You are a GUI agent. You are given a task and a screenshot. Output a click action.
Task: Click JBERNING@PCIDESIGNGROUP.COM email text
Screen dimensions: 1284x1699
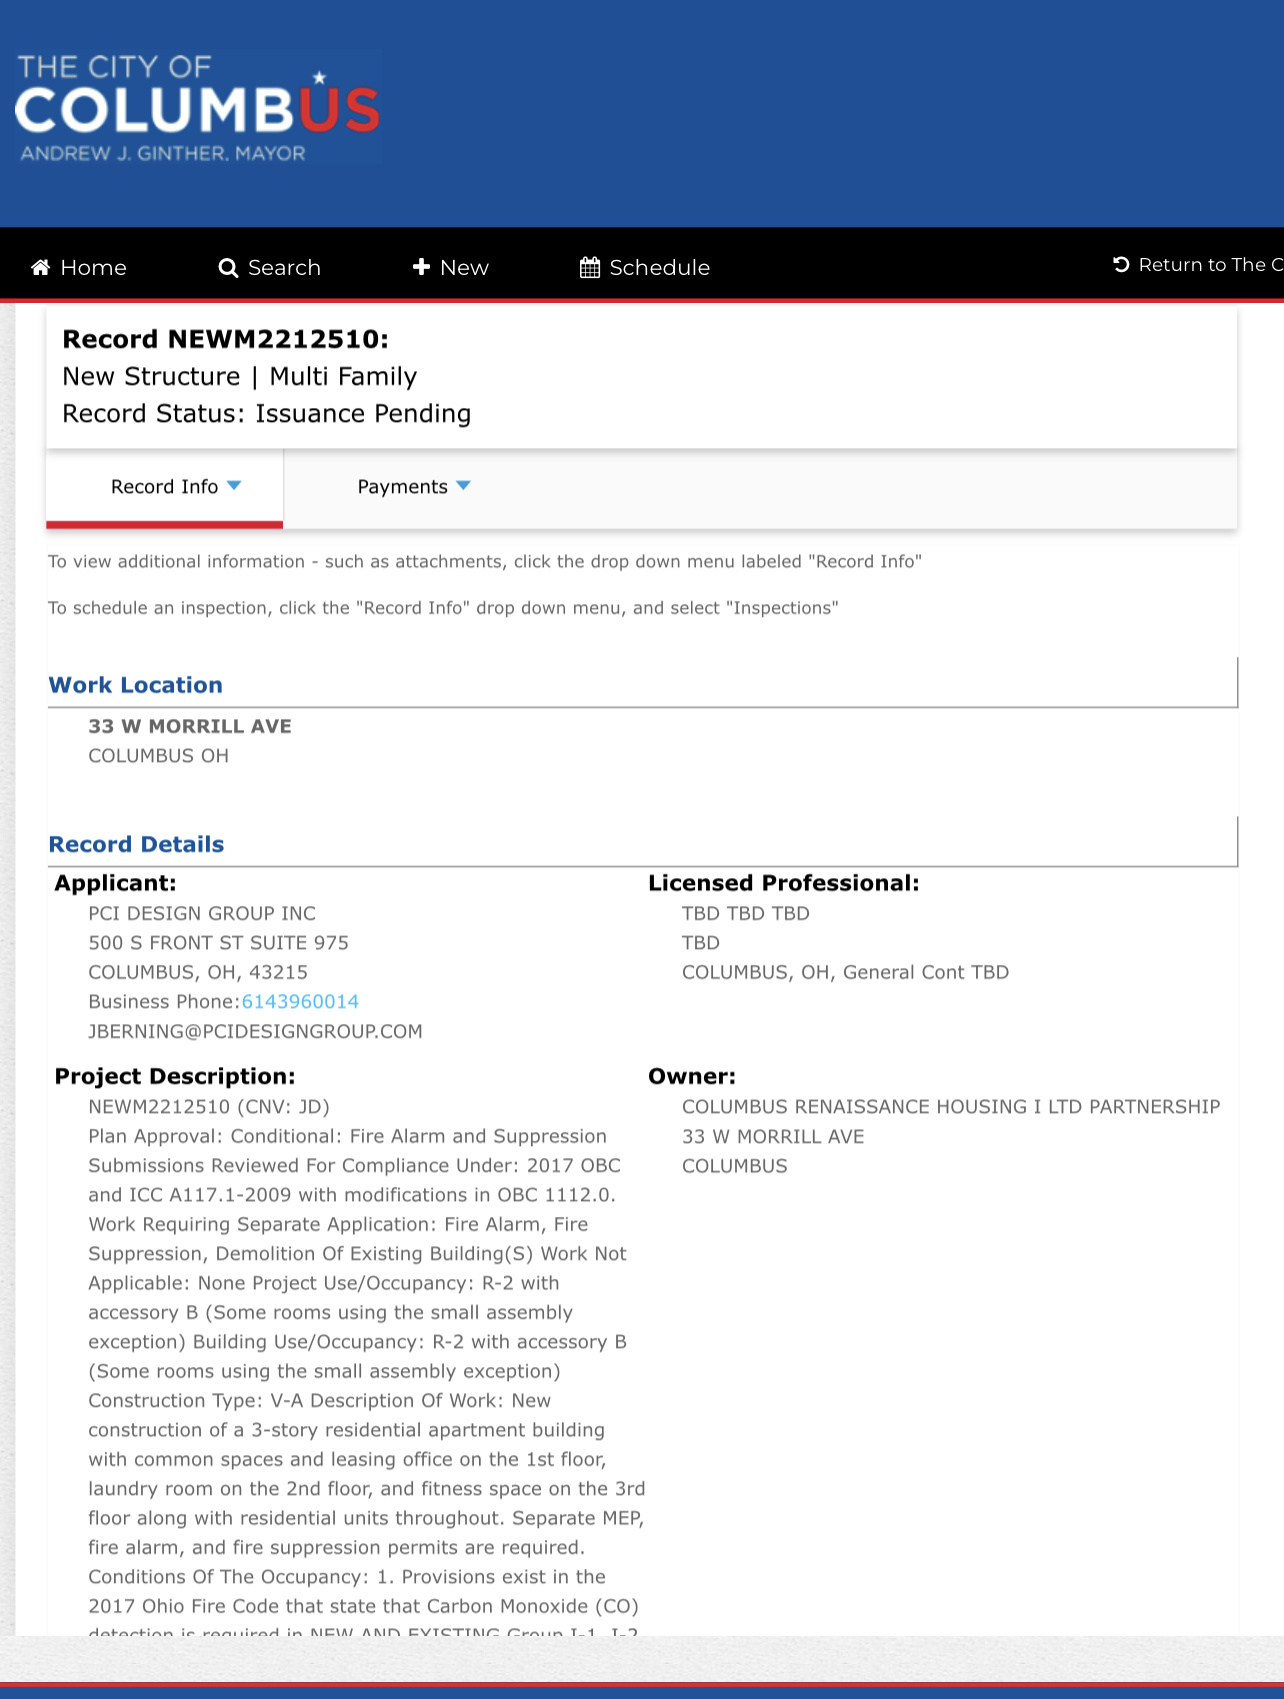pyautogui.click(x=255, y=1031)
